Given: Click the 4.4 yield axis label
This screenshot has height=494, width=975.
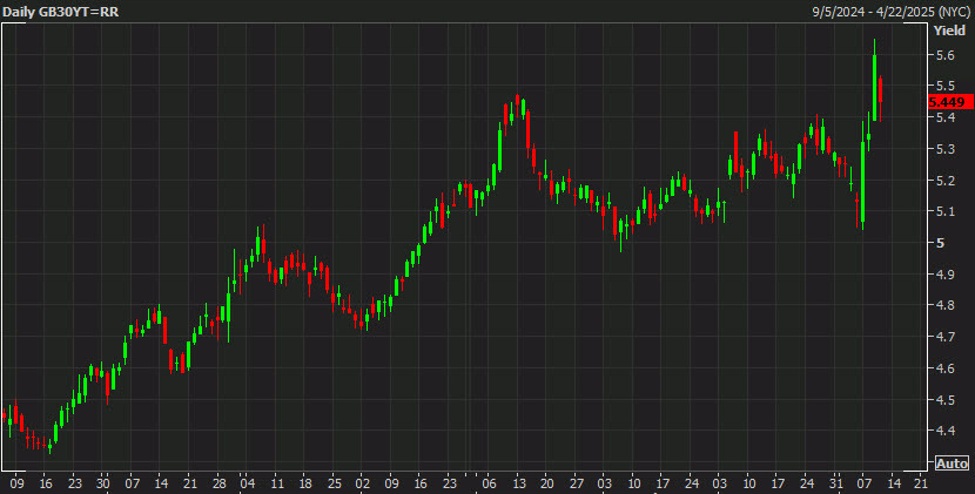Looking at the screenshot, I should pyautogui.click(x=943, y=432).
